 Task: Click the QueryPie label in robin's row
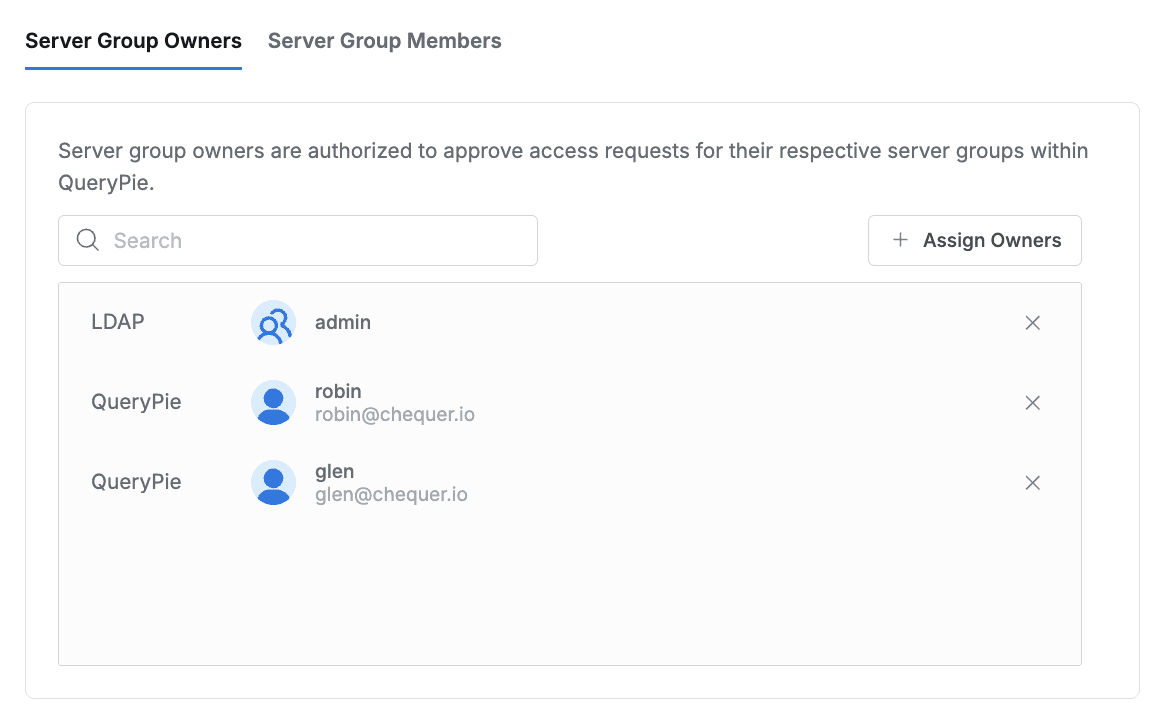136,402
